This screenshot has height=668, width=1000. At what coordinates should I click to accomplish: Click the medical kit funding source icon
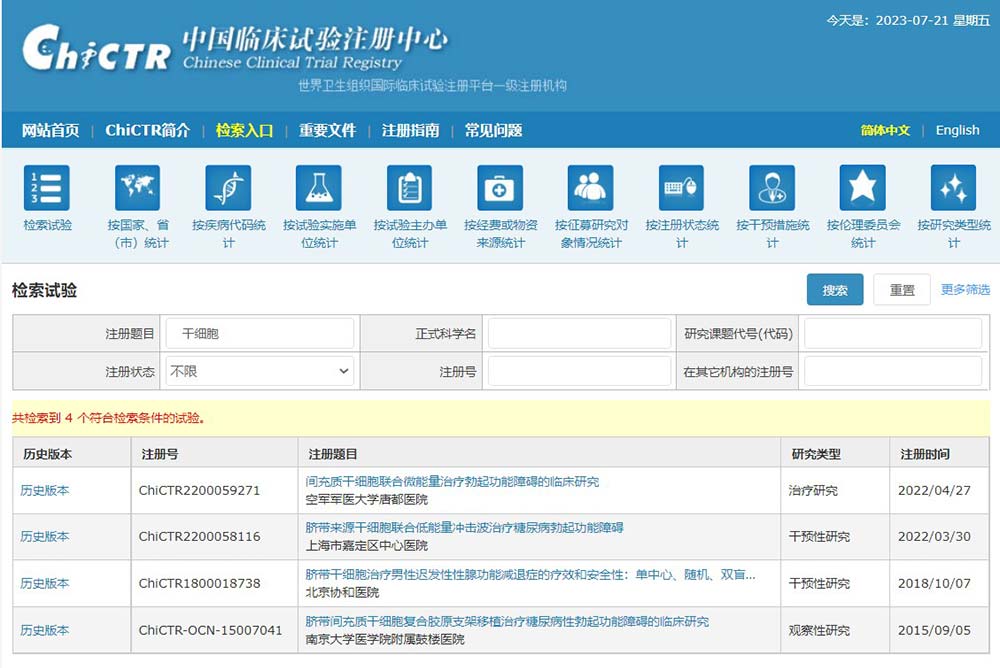click(500, 189)
